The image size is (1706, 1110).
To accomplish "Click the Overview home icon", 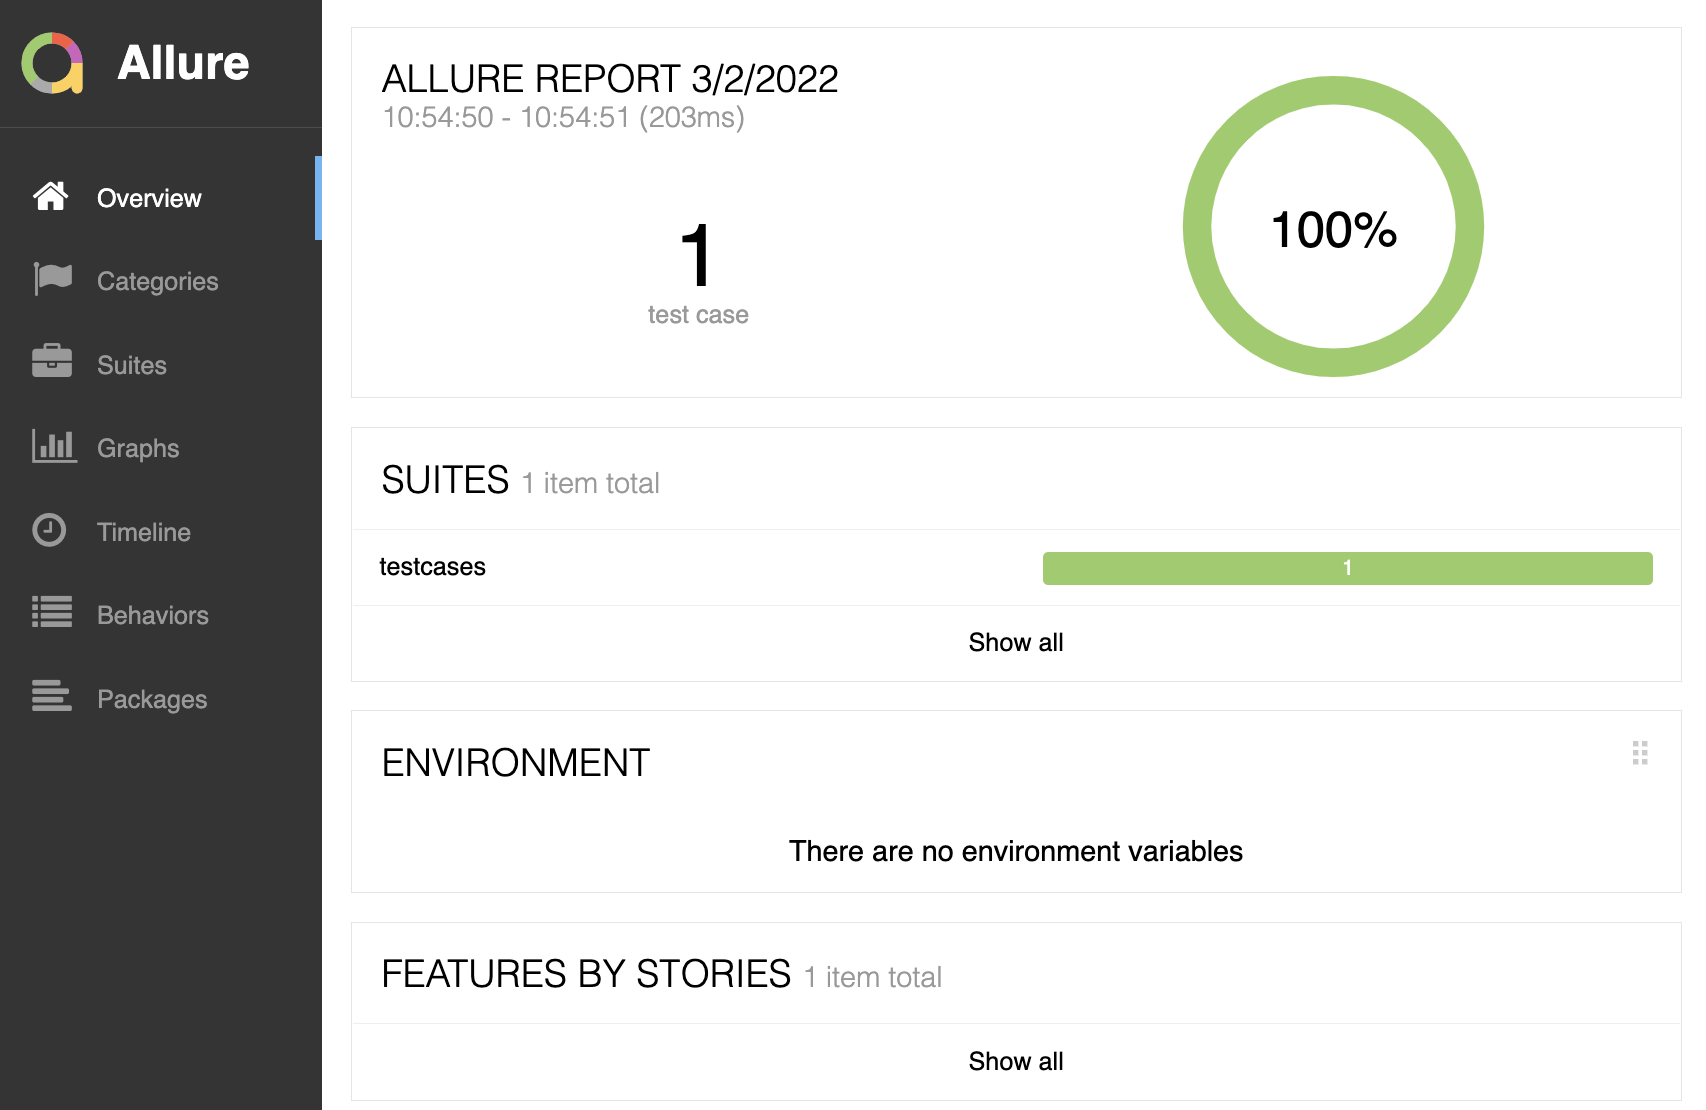I will [x=51, y=197].
